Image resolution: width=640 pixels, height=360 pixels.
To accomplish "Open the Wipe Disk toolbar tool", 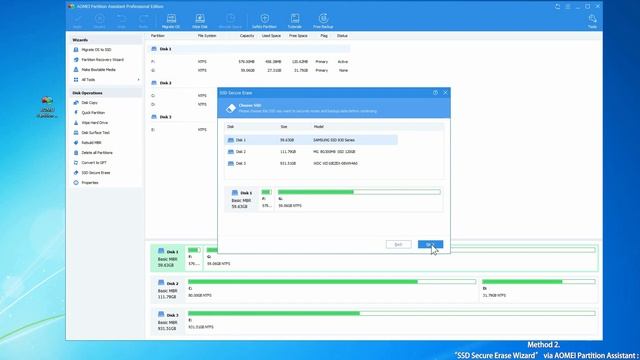I will (x=200, y=21).
